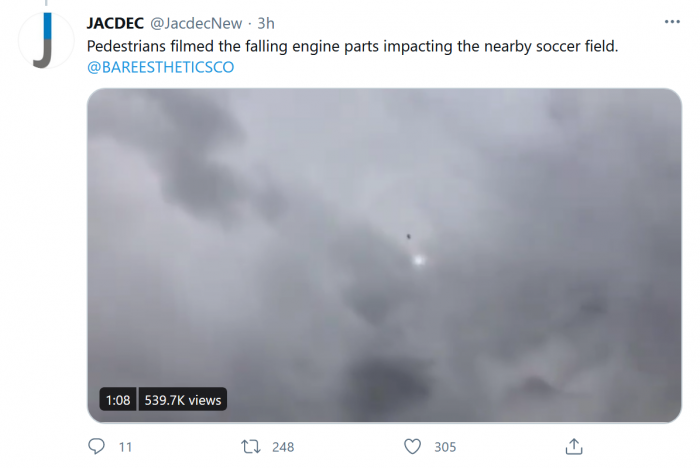Screen dimensions: 700x468
Task: Open the JACDEC display name profile link
Action: (x=115, y=22)
